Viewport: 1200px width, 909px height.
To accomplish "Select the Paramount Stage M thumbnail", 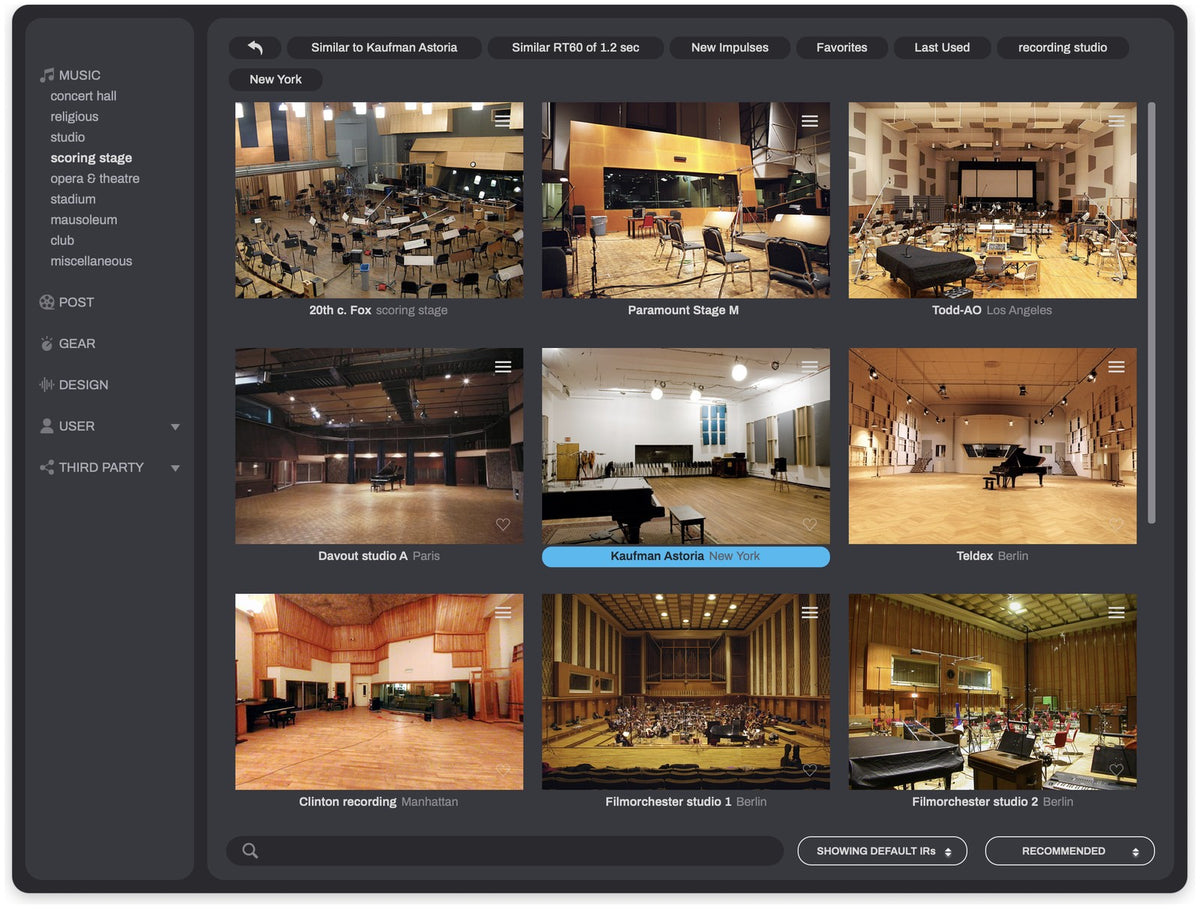I will pyautogui.click(x=686, y=200).
